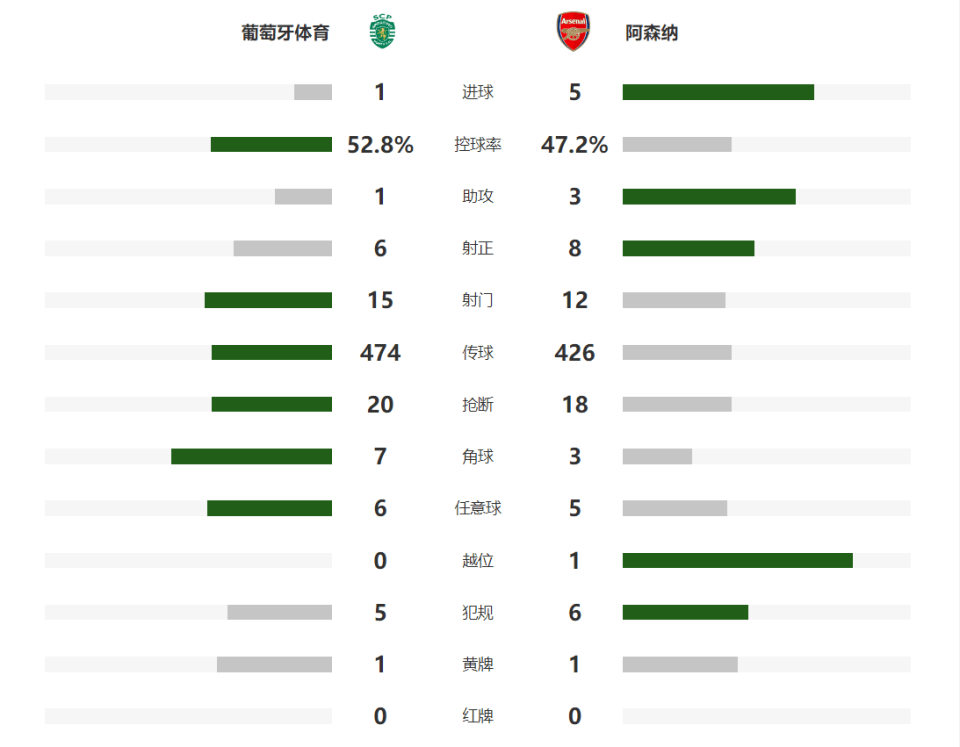
Task: Open the 阿森纳 team name link
Action: coord(651,32)
